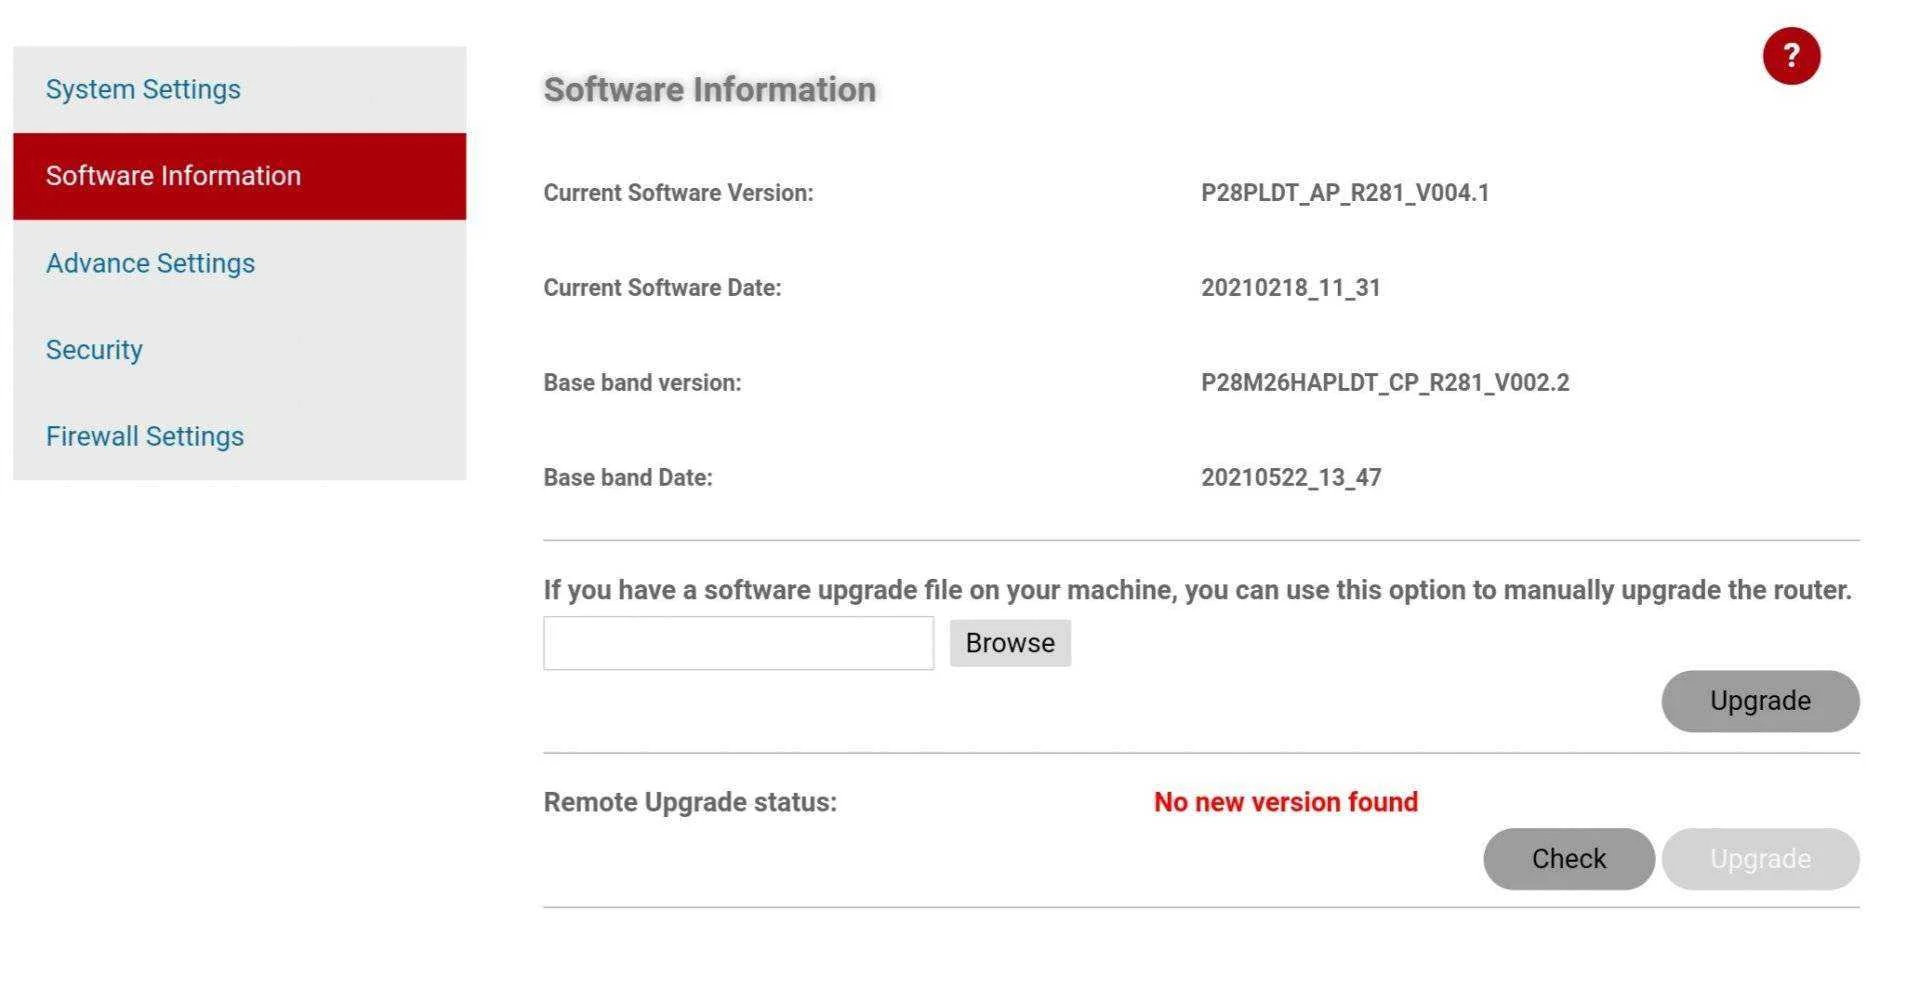
Task: Select baseband value P28M26HAPLDT_CP_R281_V002.2
Action: 1385,383
